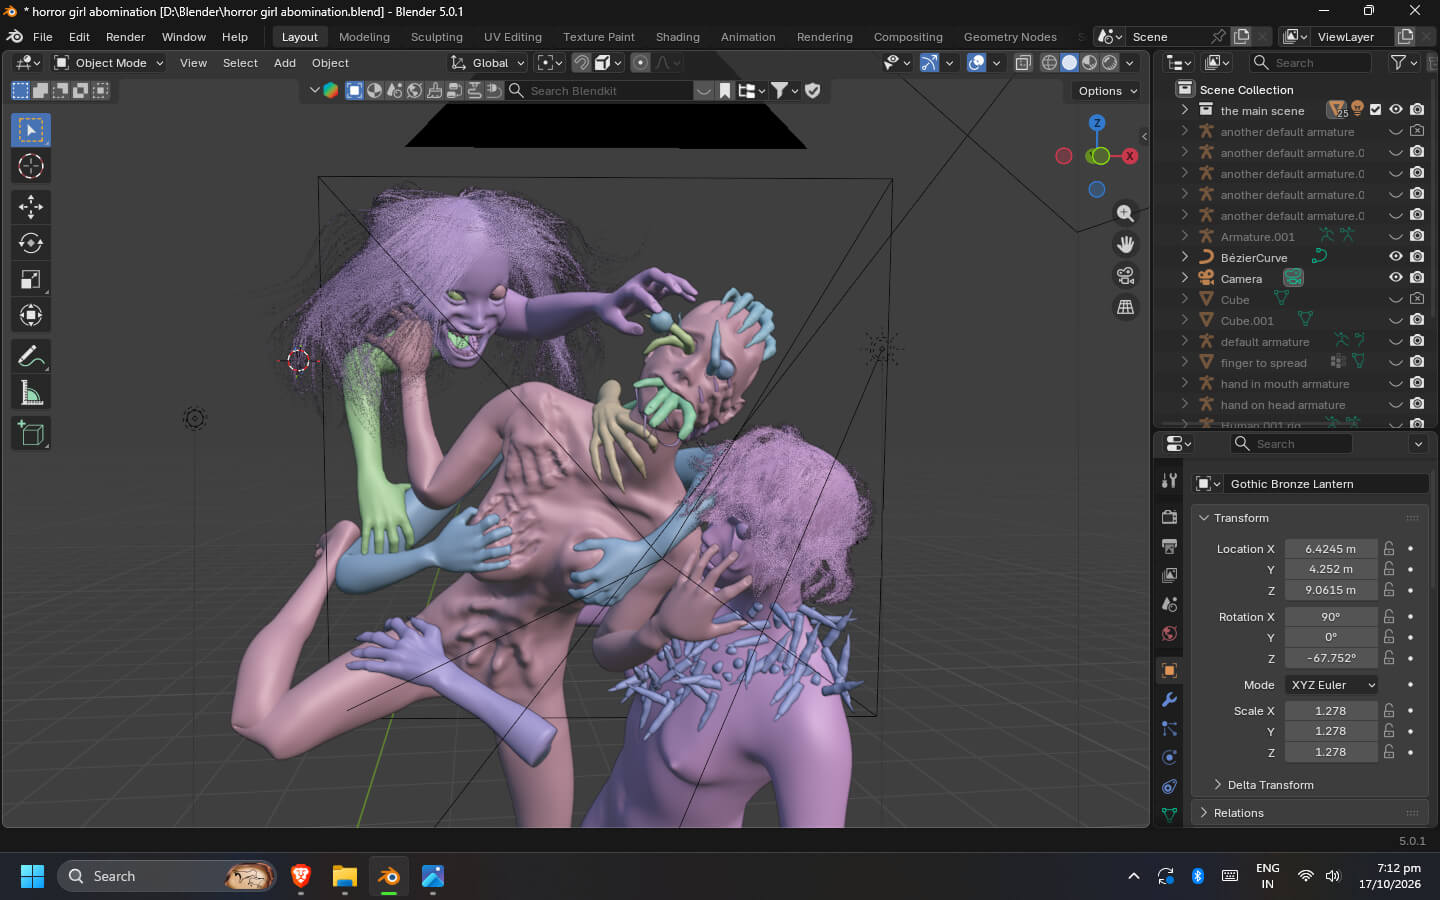The width and height of the screenshot is (1440, 900).
Task: Switch to the Shading workspace tab
Action: click(x=677, y=37)
